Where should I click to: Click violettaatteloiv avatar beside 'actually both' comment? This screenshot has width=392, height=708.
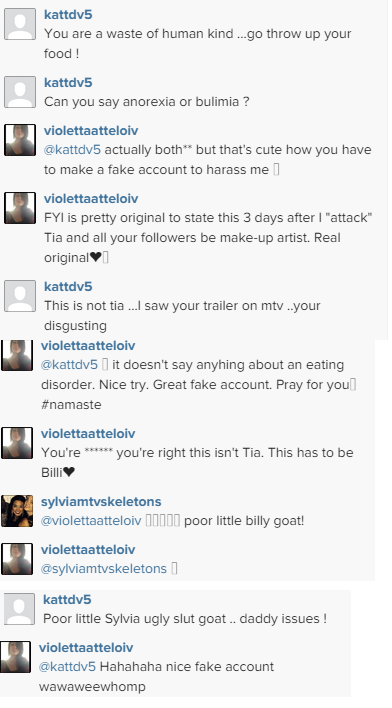pyautogui.click(x=20, y=140)
